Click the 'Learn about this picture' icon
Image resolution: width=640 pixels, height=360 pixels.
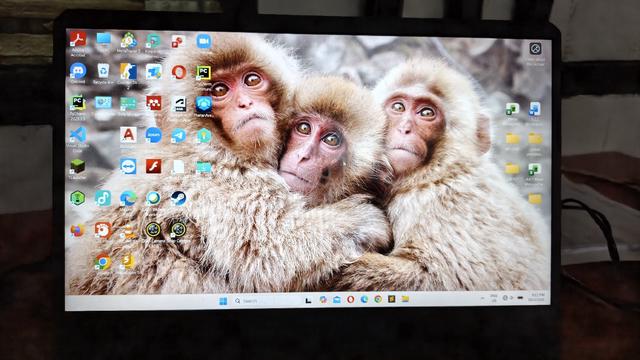(x=535, y=49)
